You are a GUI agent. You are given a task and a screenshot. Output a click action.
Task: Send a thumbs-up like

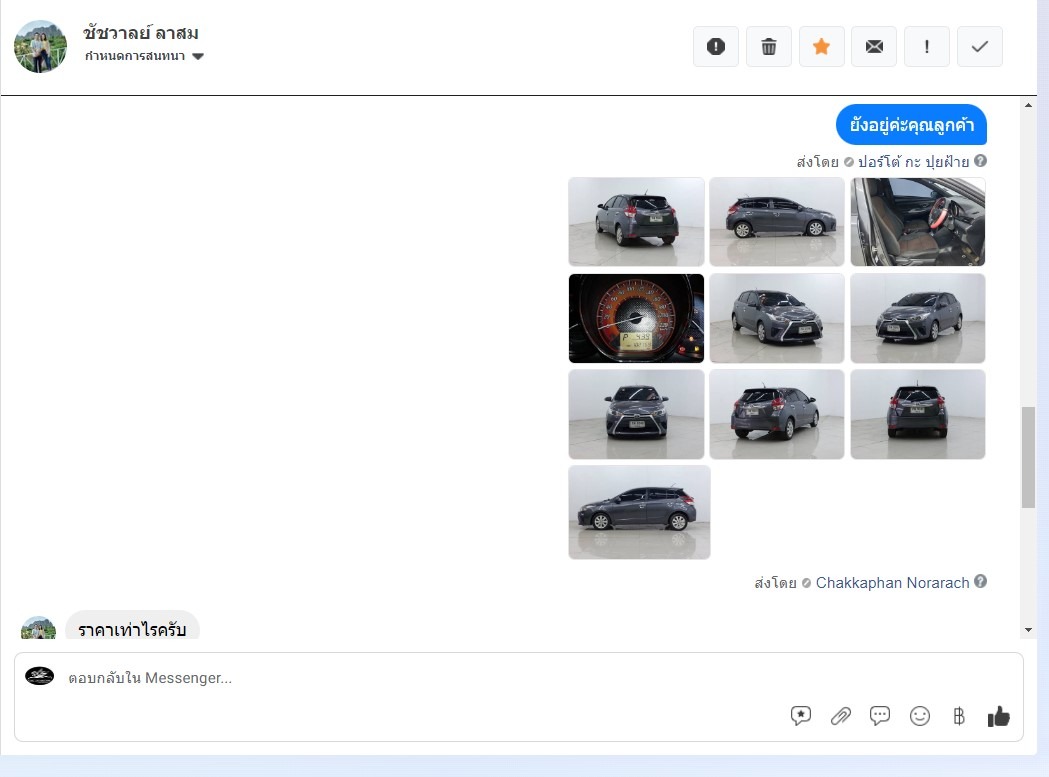(x=998, y=717)
